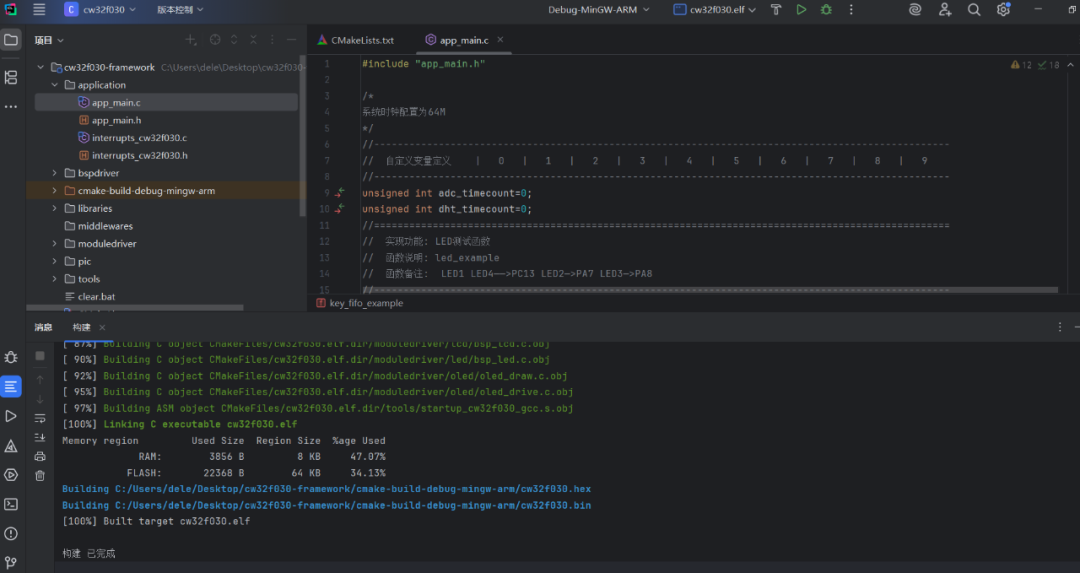Open the main hamburger menu
This screenshot has width=1080, height=573.
click(39, 10)
